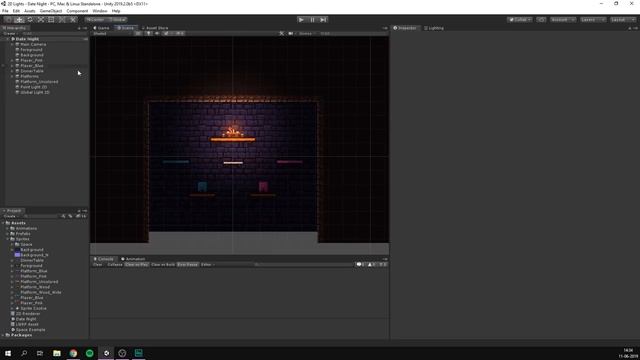
Task: Open the Window menu
Action: [x=100, y=11]
